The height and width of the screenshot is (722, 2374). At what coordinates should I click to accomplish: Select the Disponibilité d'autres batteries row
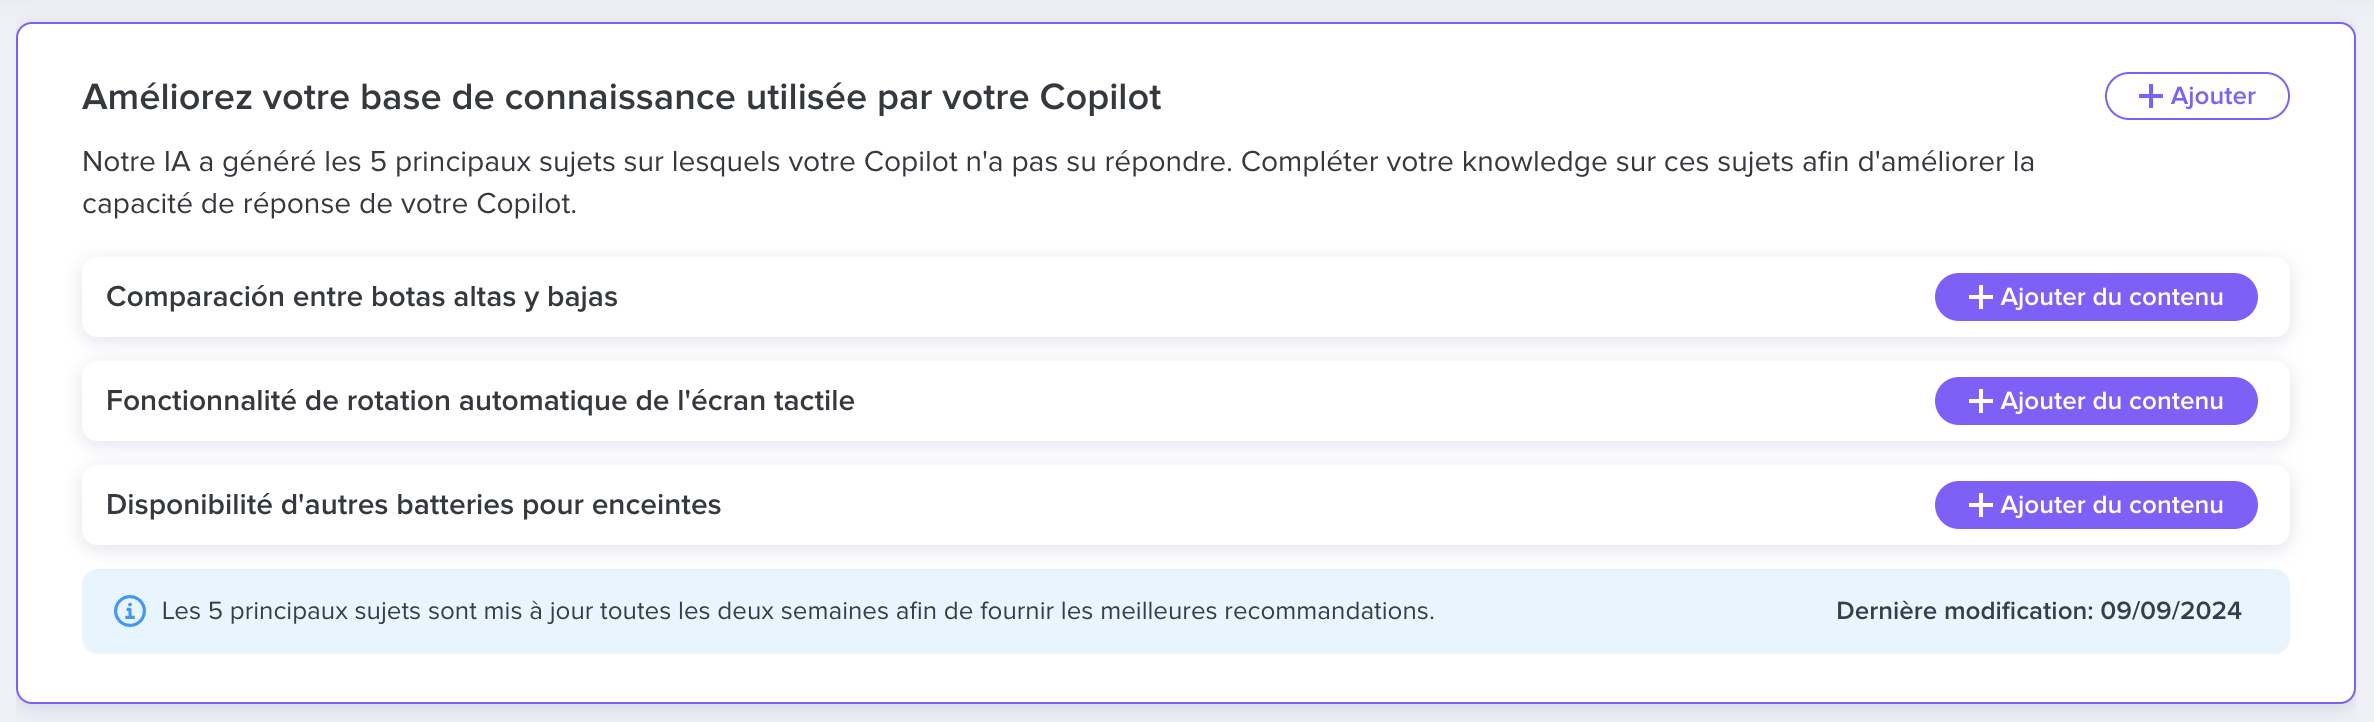tap(1186, 505)
